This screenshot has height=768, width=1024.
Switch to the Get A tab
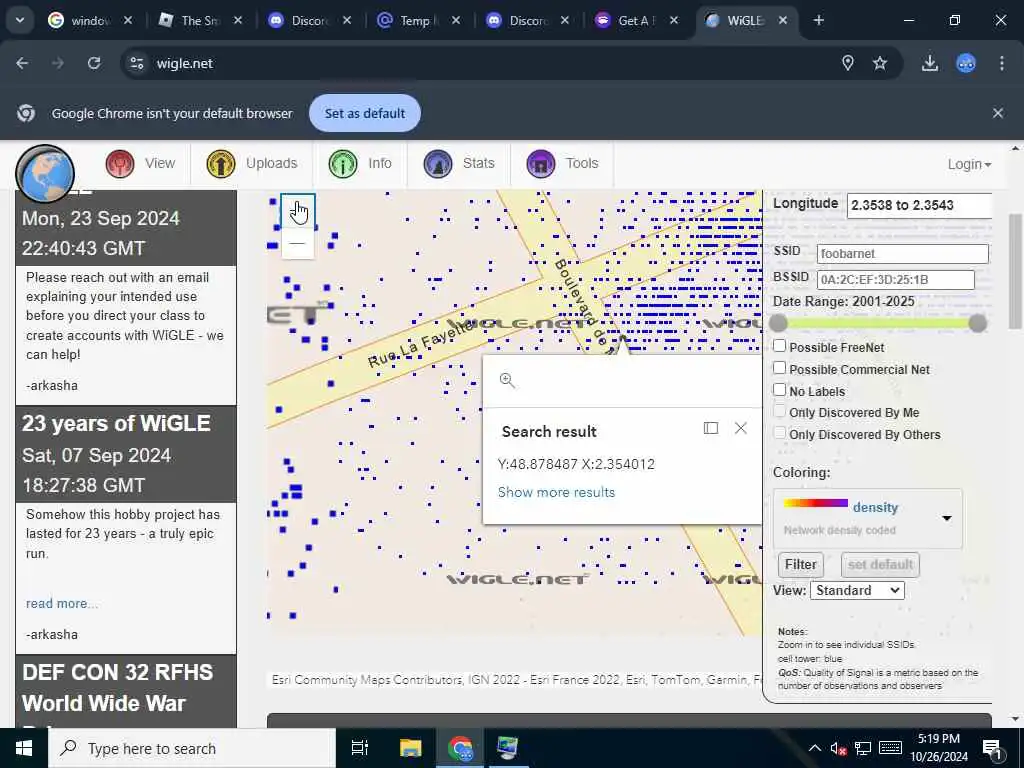point(635,20)
